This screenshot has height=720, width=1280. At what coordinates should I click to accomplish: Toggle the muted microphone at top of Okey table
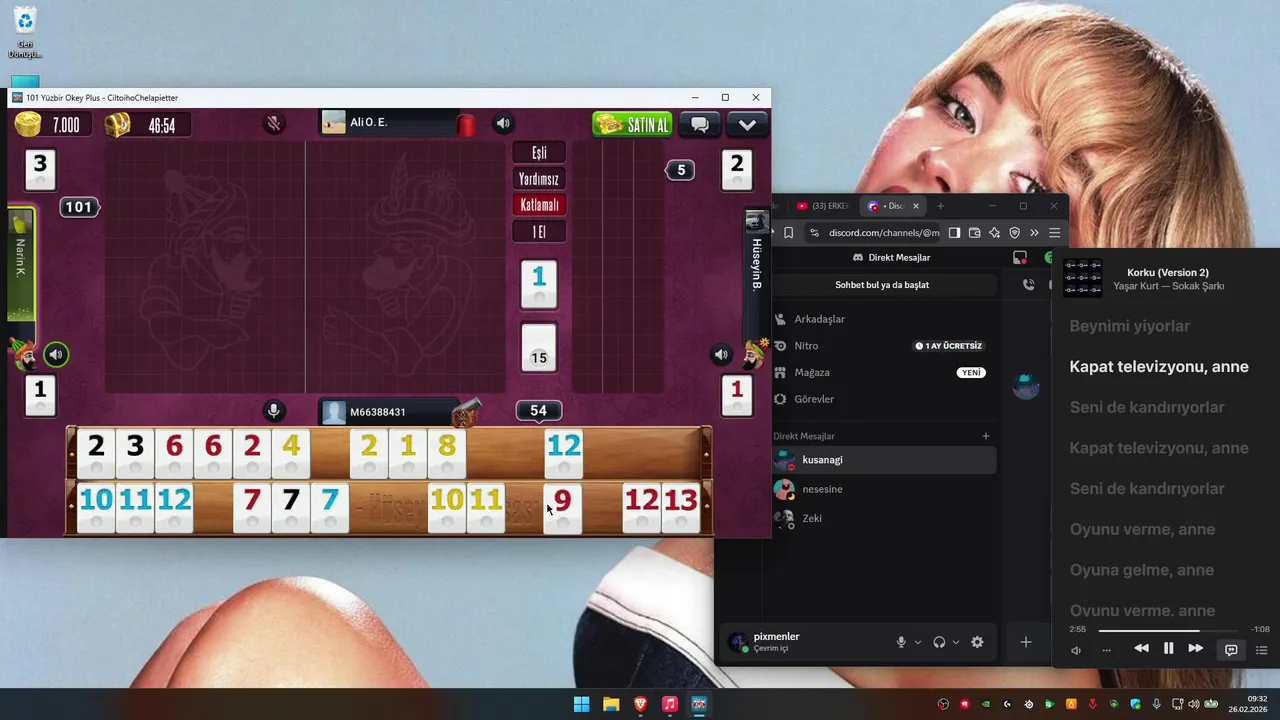(273, 123)
